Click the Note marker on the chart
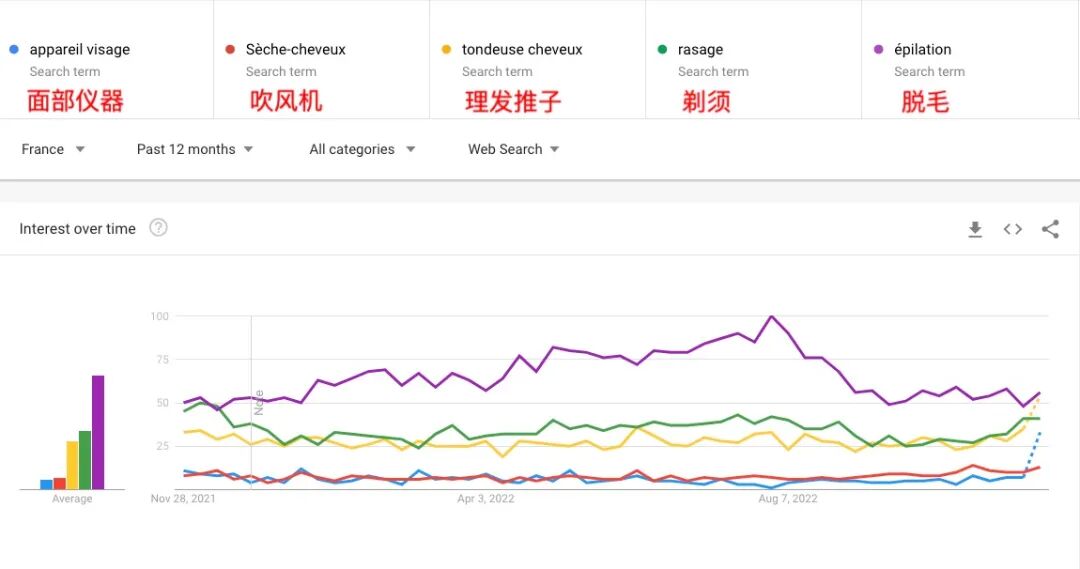Image resolution: width=1080 pixels, height=569 pixels. (259, 401)
